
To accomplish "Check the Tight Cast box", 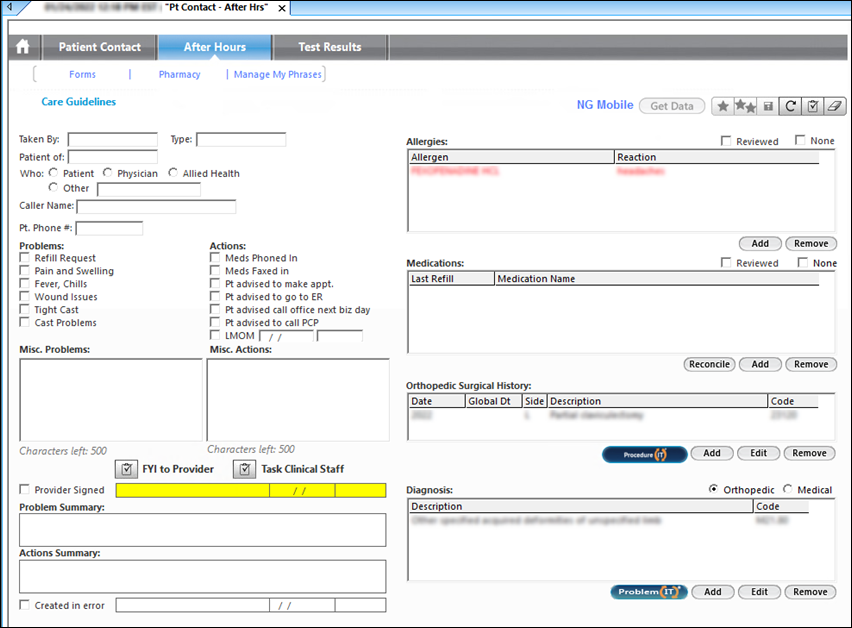I will [24, 310].
